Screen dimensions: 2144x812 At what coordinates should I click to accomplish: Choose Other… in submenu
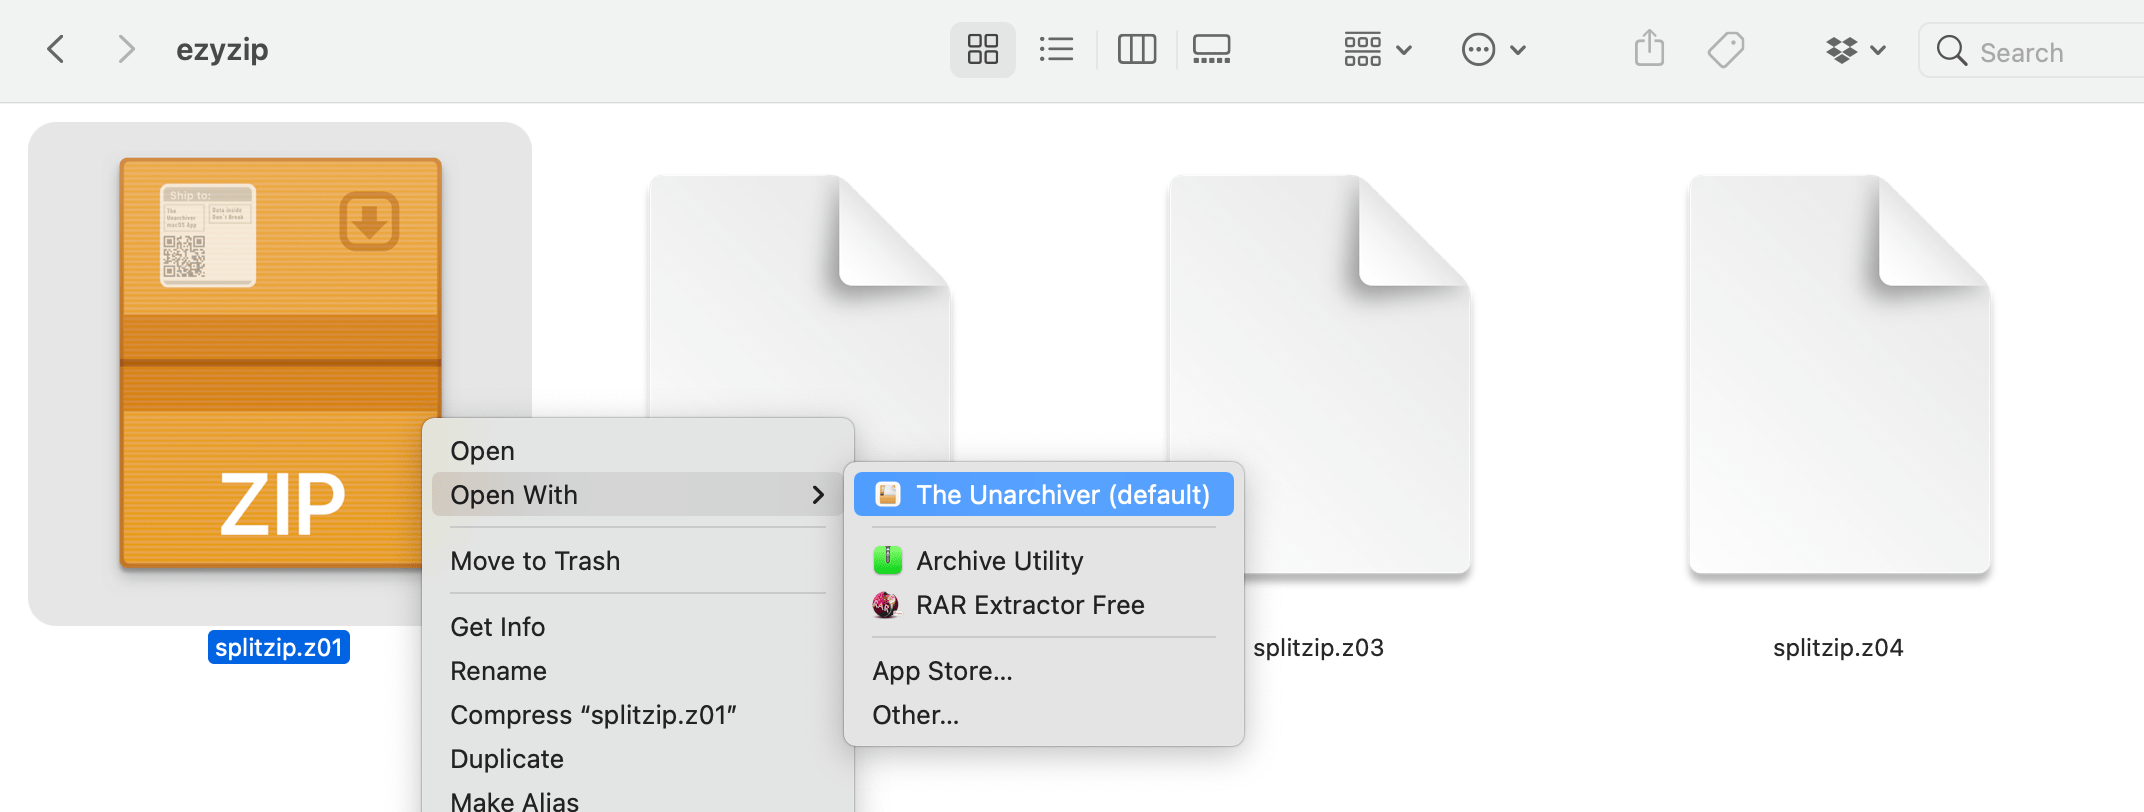1044,715
